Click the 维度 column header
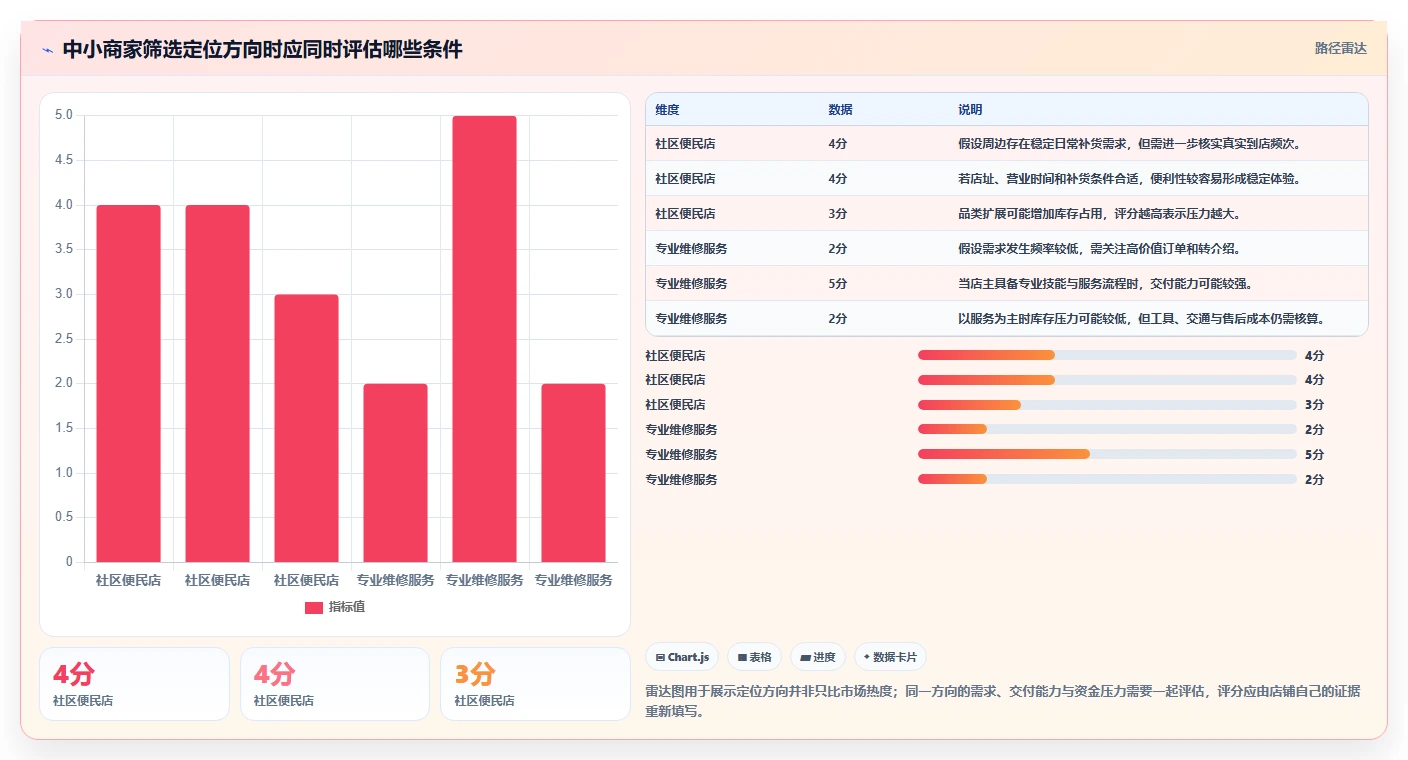This screenshot has width=1408, height=760. (667, 110)
